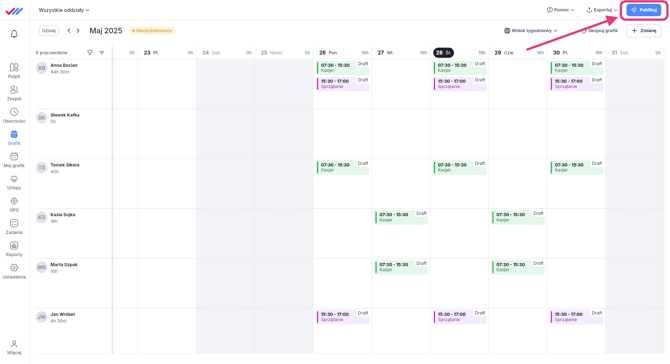Open notifications bell icon
The width and height of the screenshot is (670, 364).
[14, 34]
